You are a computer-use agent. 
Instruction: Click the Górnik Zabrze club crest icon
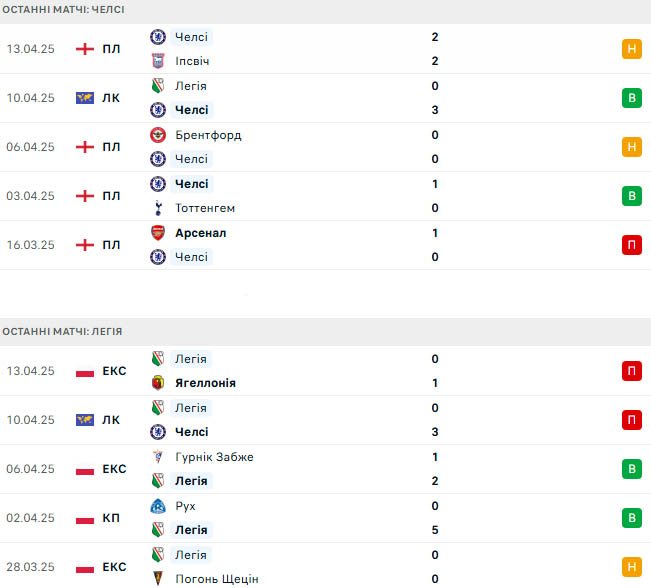point(158,457)
